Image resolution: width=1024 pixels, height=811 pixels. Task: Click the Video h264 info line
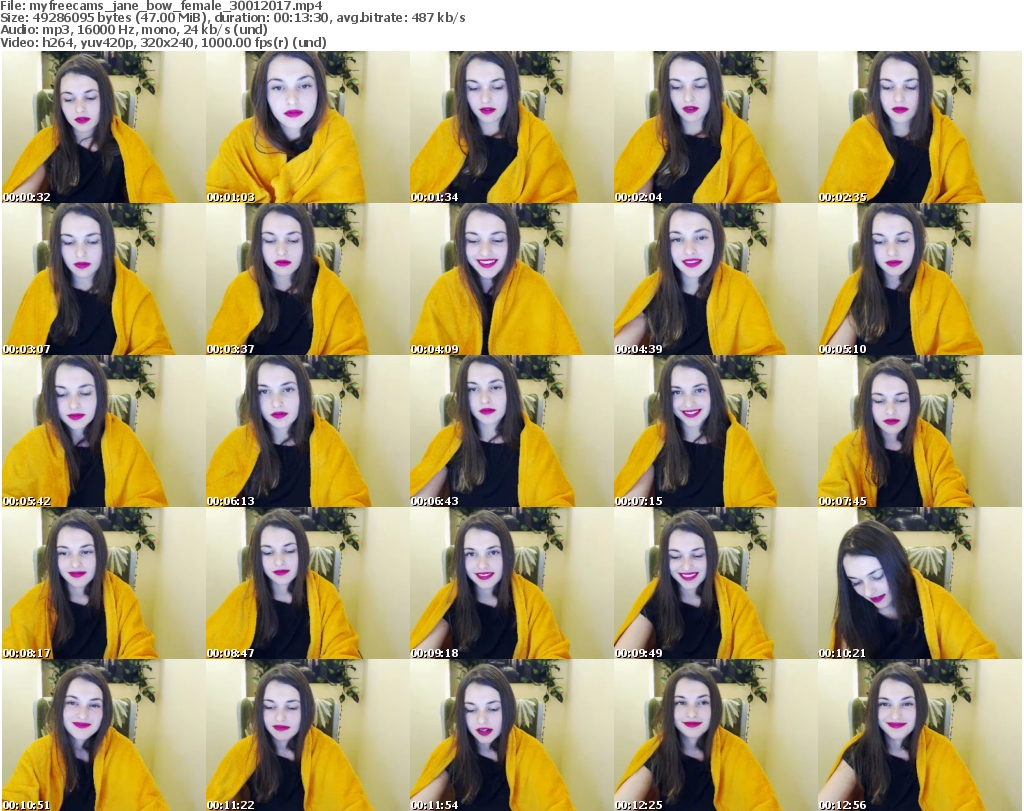click(163, 42)
